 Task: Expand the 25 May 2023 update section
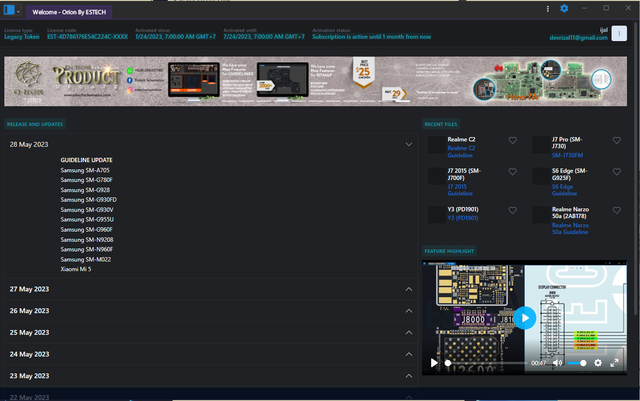click(409, 332)
